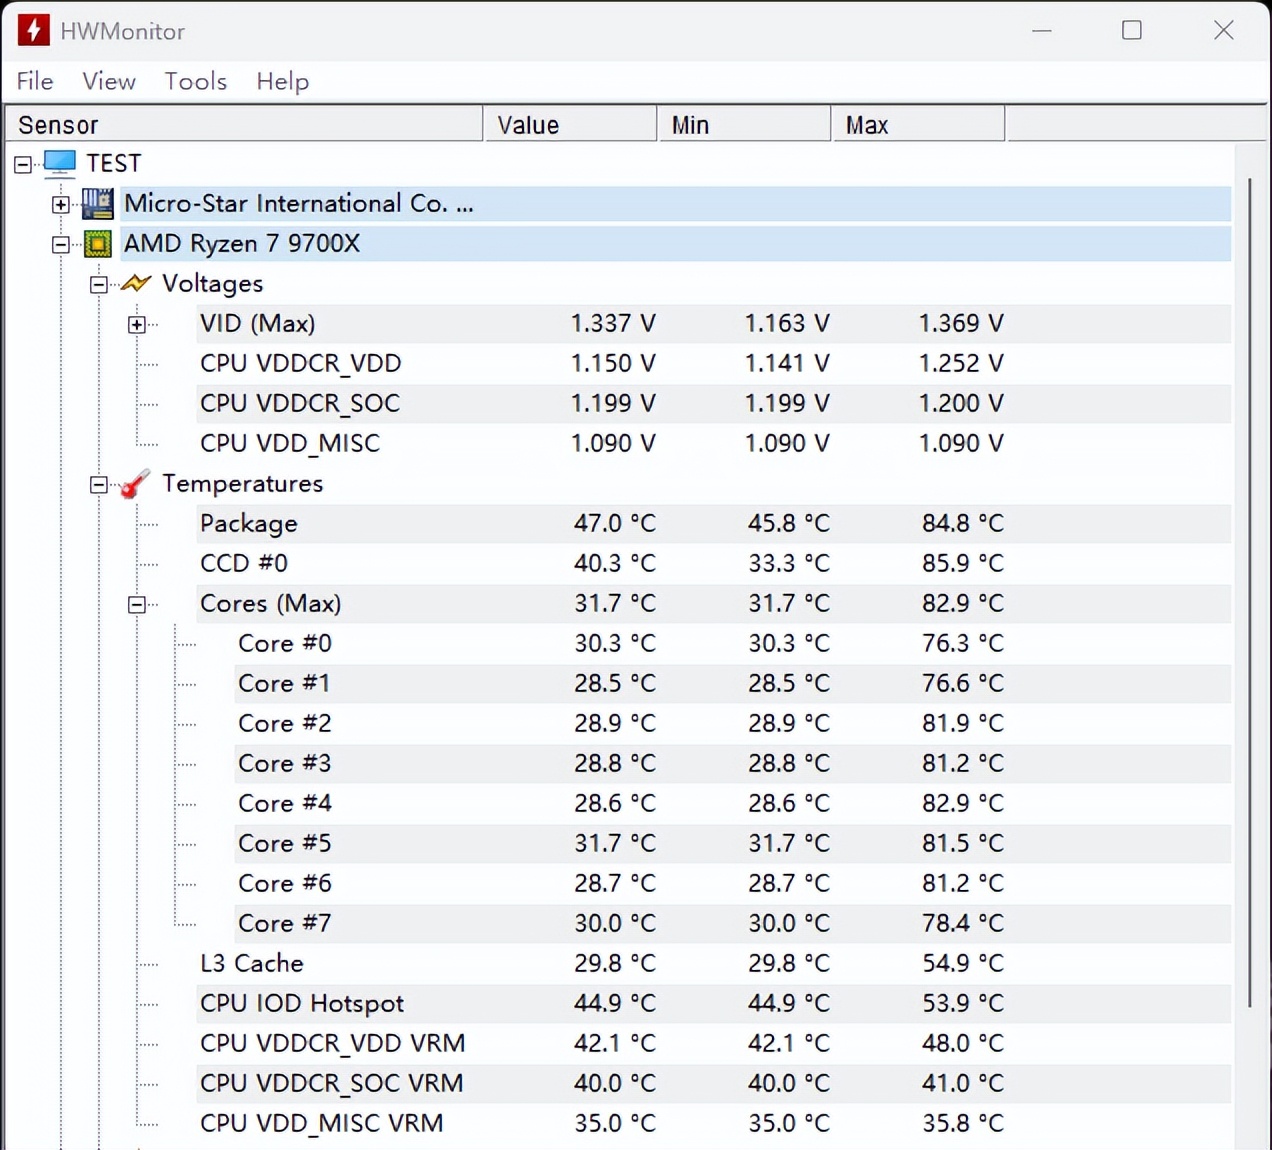This screenshot has height=1150, width=1272.
Task: Click the Core #2 max value 81.9 °C
Action: [x=962, y=724]
